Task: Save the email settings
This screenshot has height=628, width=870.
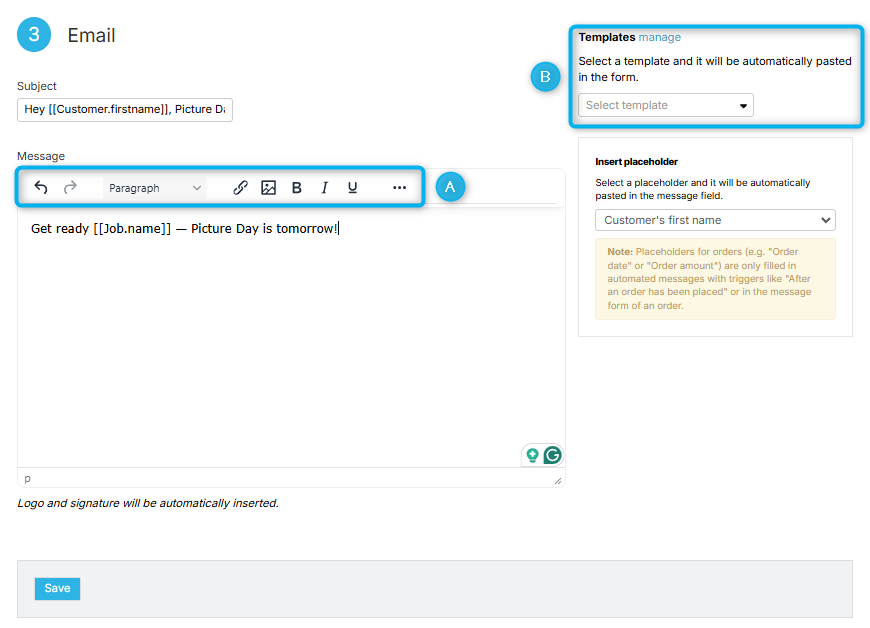Action: coord(57,589)
